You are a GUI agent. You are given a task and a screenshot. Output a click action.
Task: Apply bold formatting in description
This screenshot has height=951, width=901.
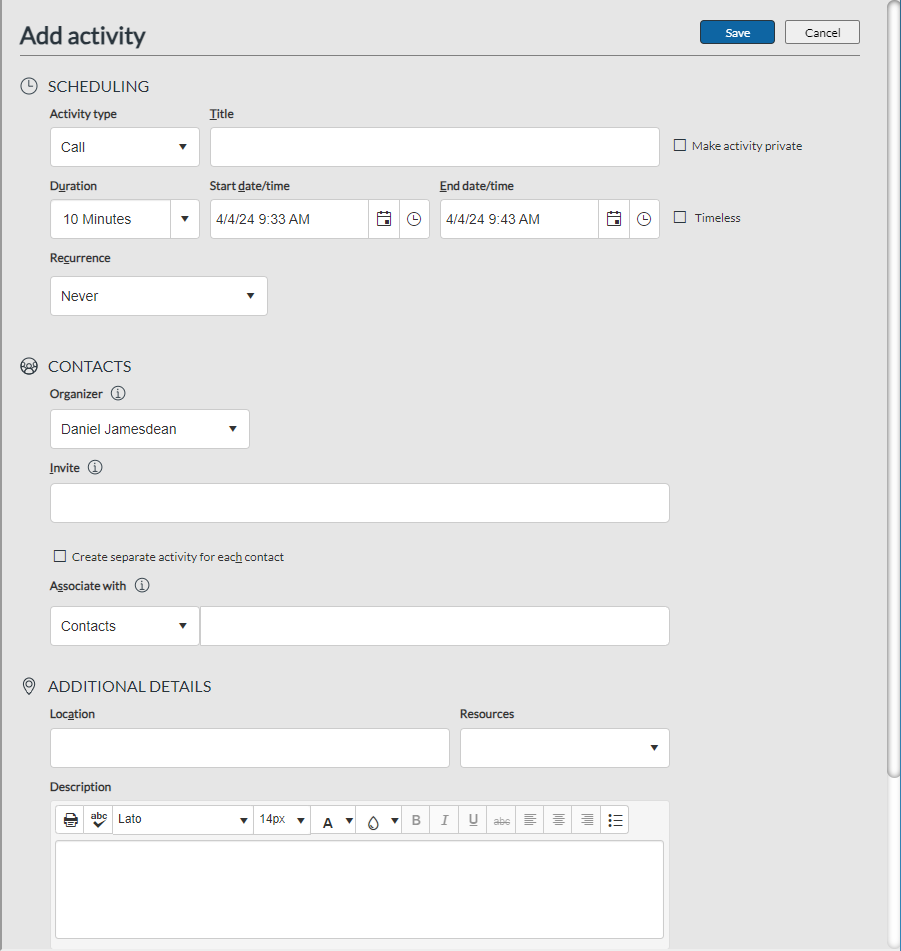416,820
